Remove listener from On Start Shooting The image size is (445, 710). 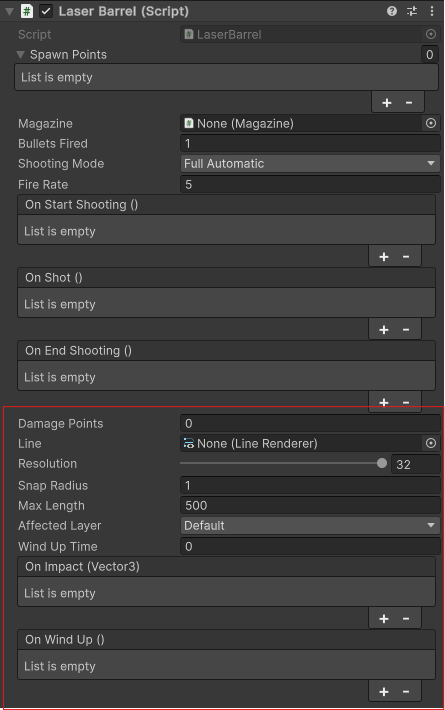[406, 257]
